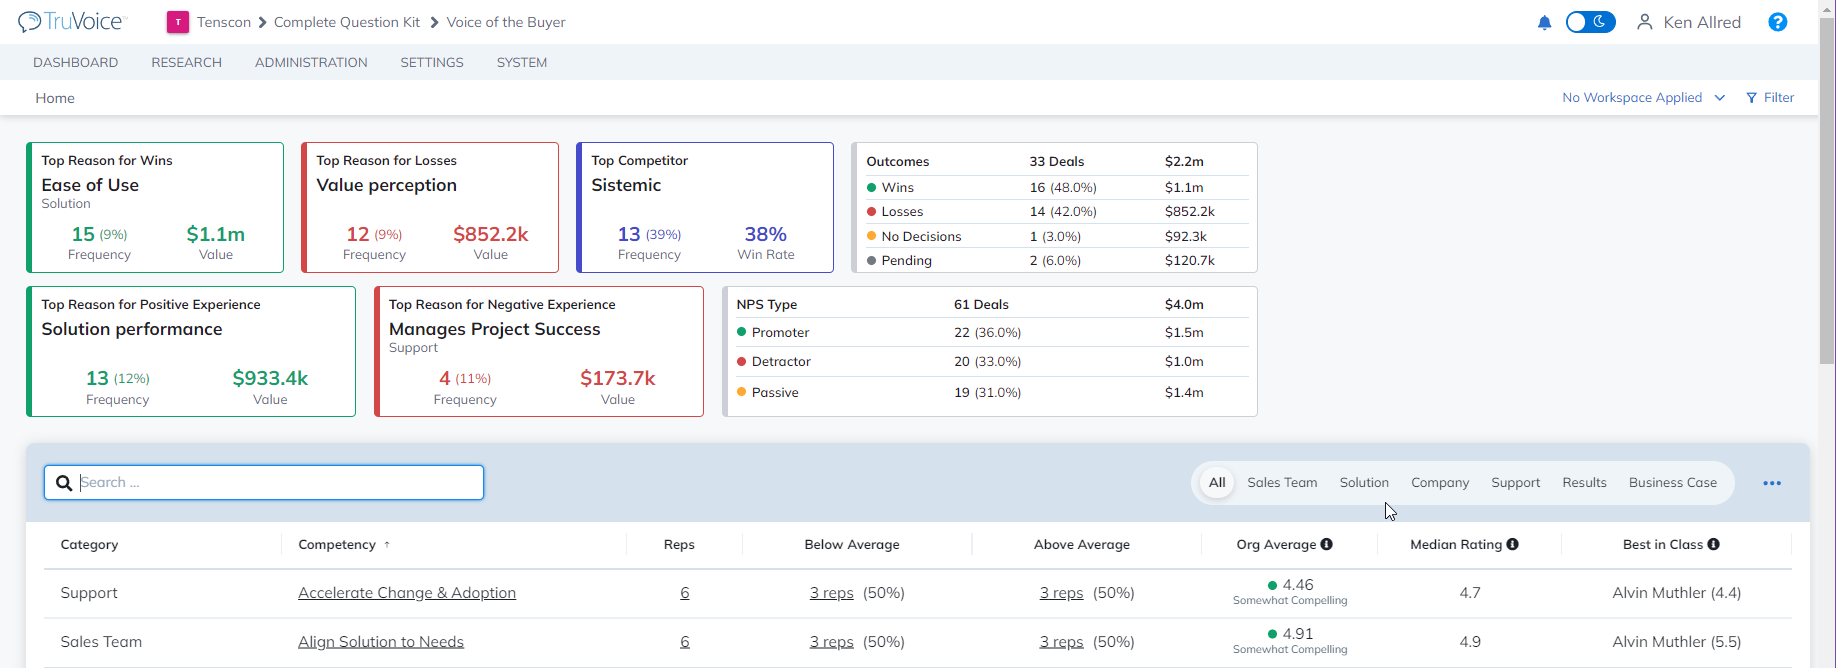Open notifications bell icon
This screenshot has width=1836, height=668.
pyautogui.click(x=1544, y=22)
